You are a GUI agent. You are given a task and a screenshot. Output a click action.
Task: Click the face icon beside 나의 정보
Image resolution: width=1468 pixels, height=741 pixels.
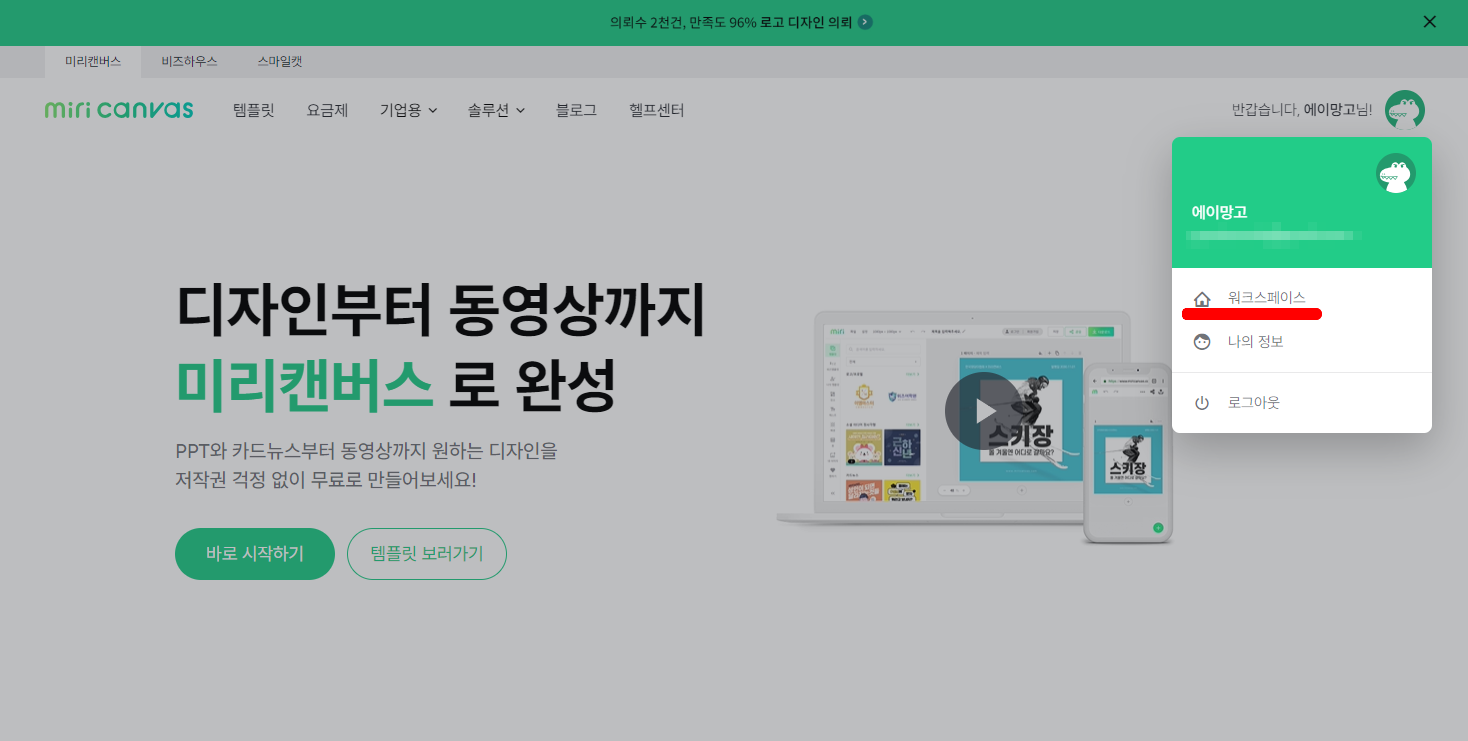(1202, 341)
